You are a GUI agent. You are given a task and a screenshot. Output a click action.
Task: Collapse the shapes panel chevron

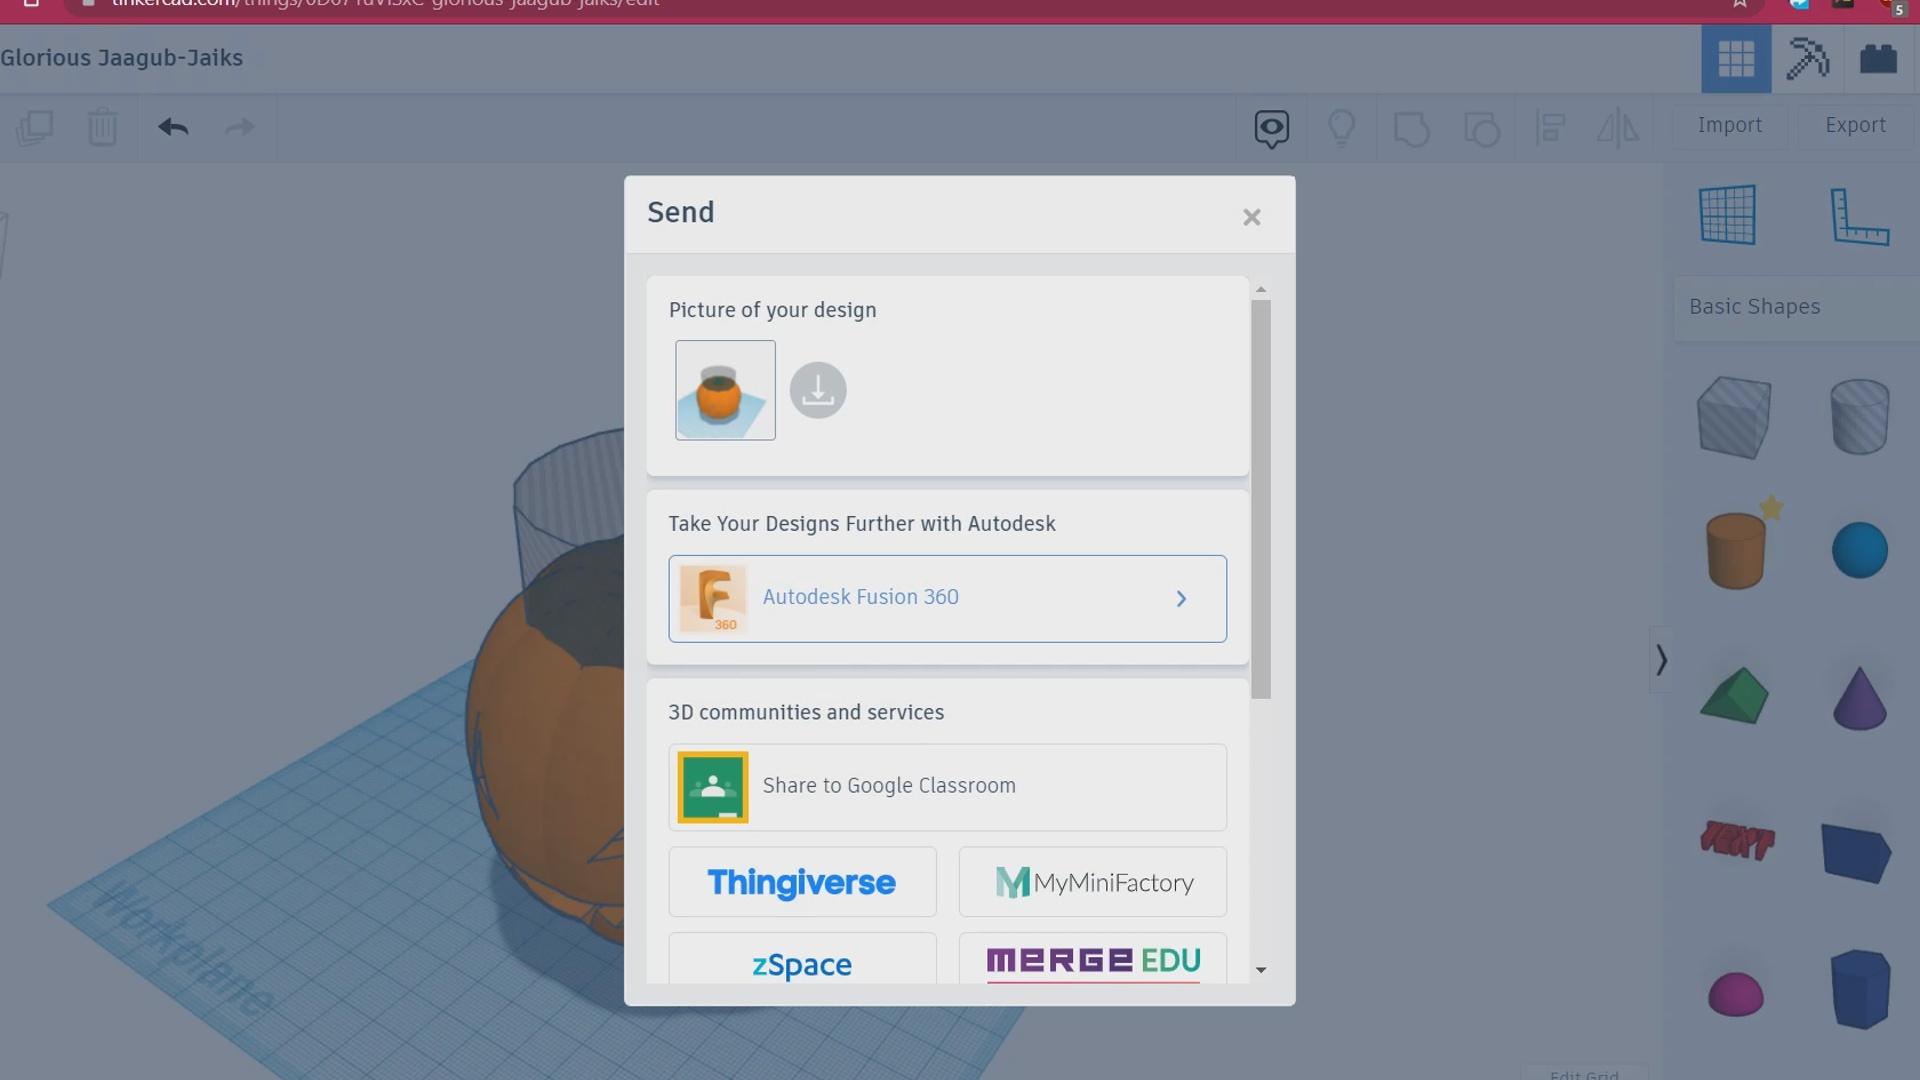coord(1661,660)
